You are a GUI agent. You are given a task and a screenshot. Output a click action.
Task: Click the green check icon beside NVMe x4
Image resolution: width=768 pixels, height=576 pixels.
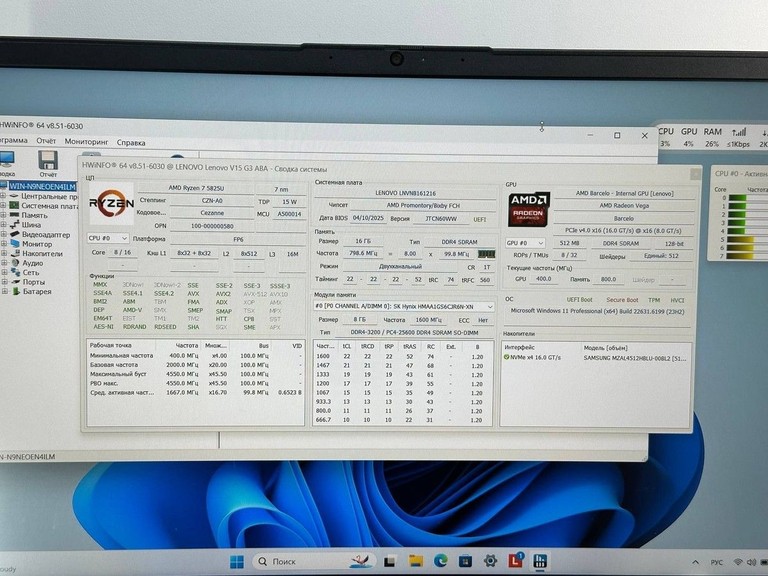click(506, 358)
